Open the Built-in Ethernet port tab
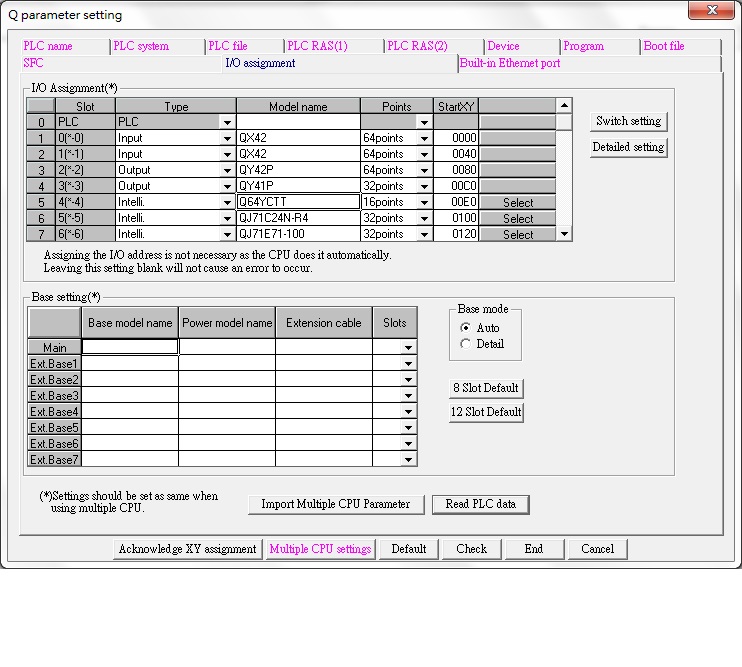Image resolution: width=742 pixels, height=667 pixels. pyautogui.click(x=510, y=63)
